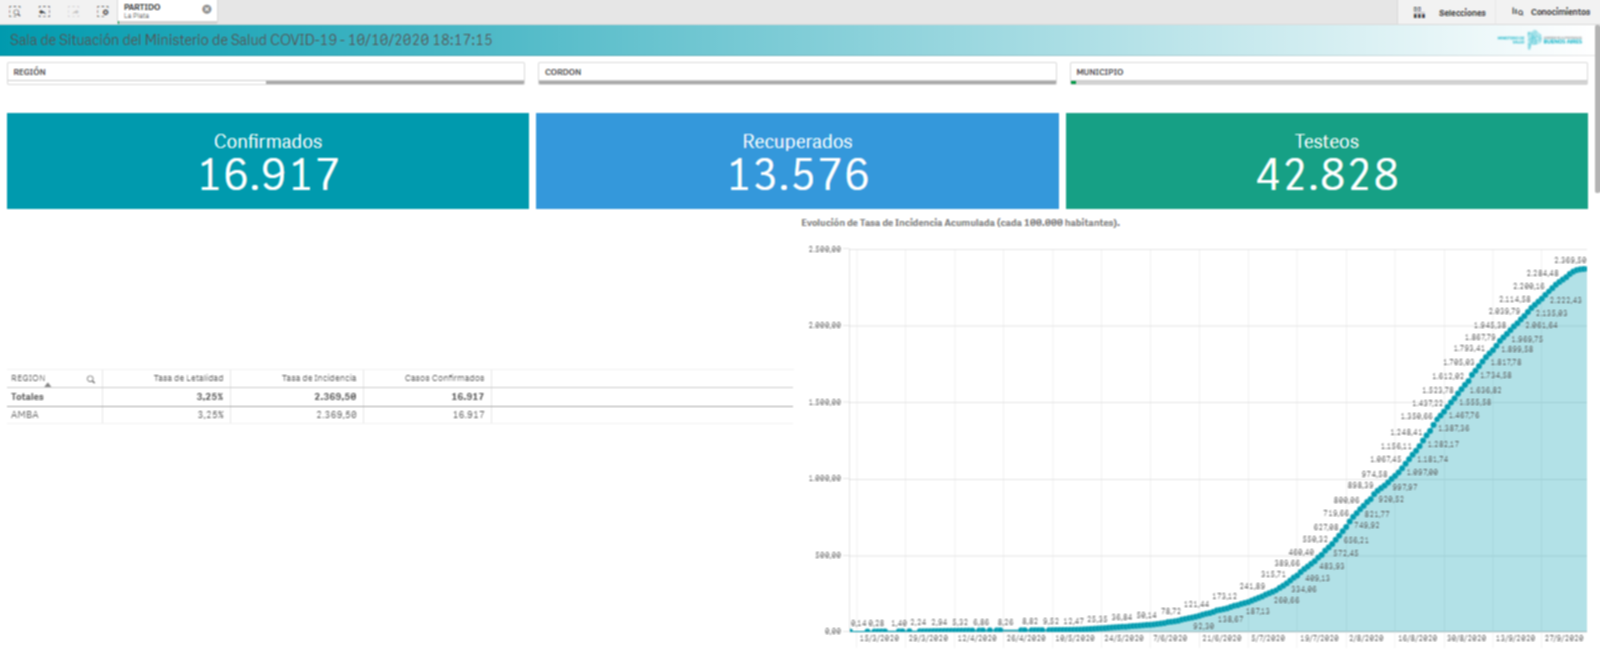Click the 974,58 data point label
This screenshot has width=1600, height=654.
point(1374,474)
